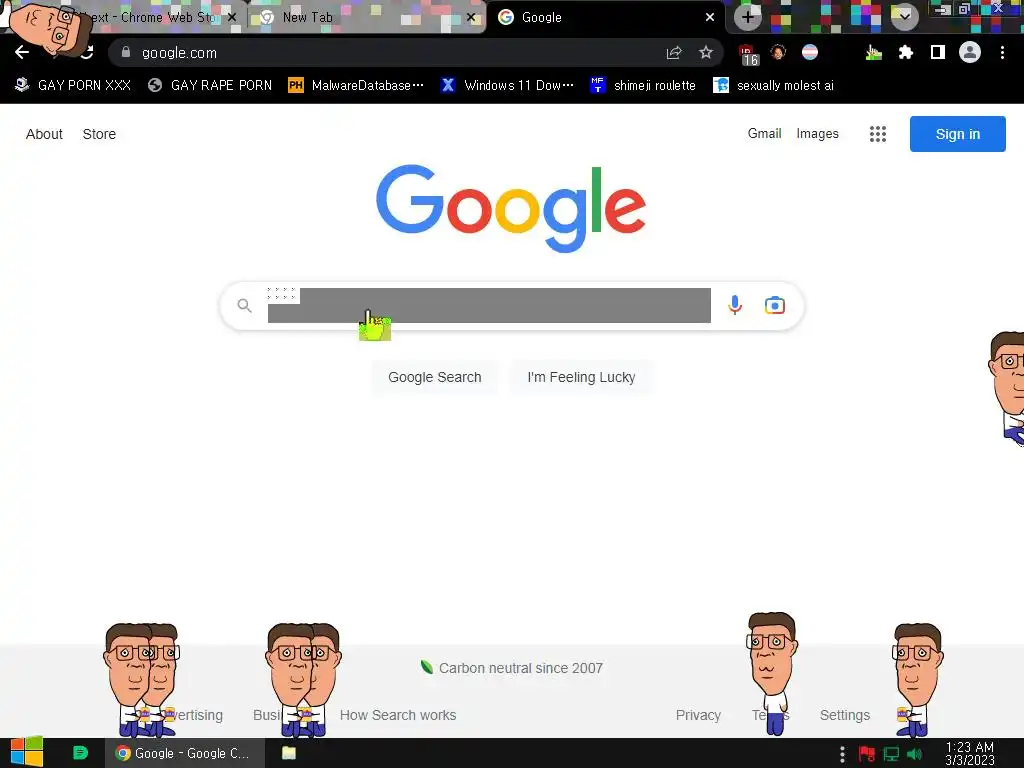The image size is (1024, 768).
Task: Click the Google Search button
Action: pos(435,377)
